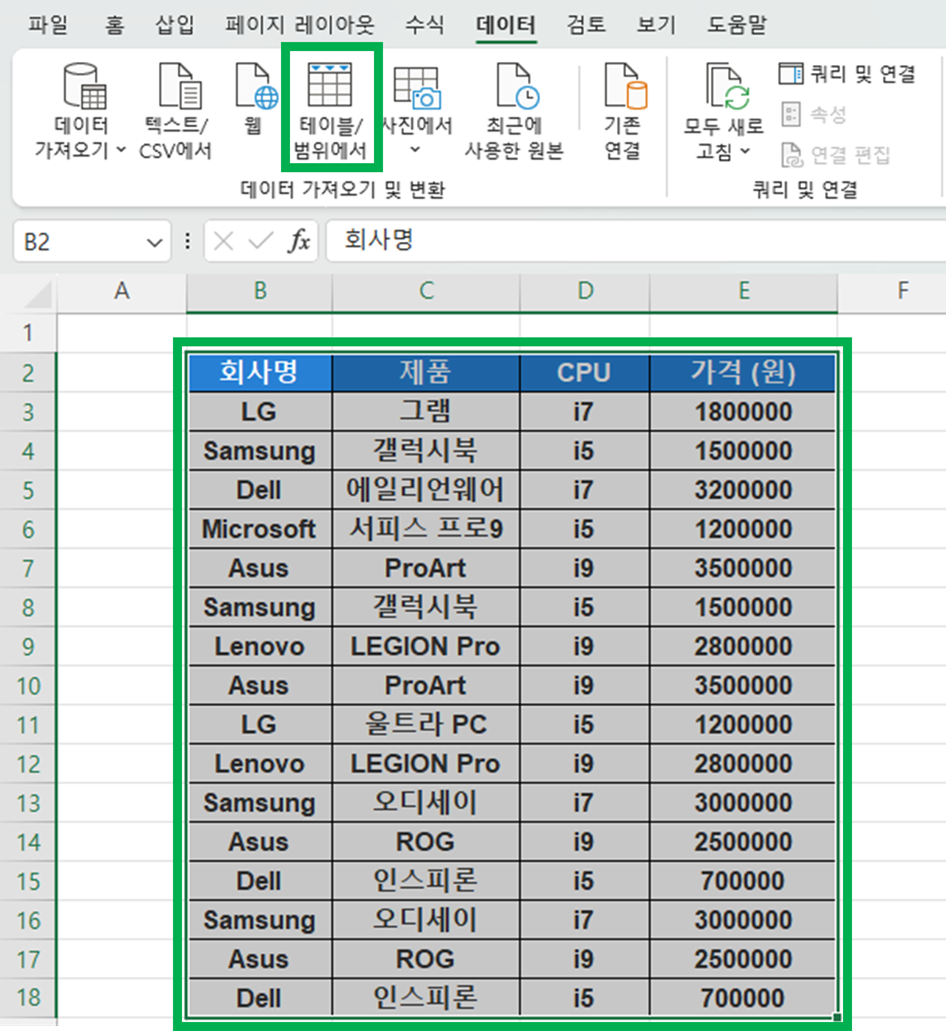Click 연결 편집 (Edit Links) button

(x=835, y=155)
